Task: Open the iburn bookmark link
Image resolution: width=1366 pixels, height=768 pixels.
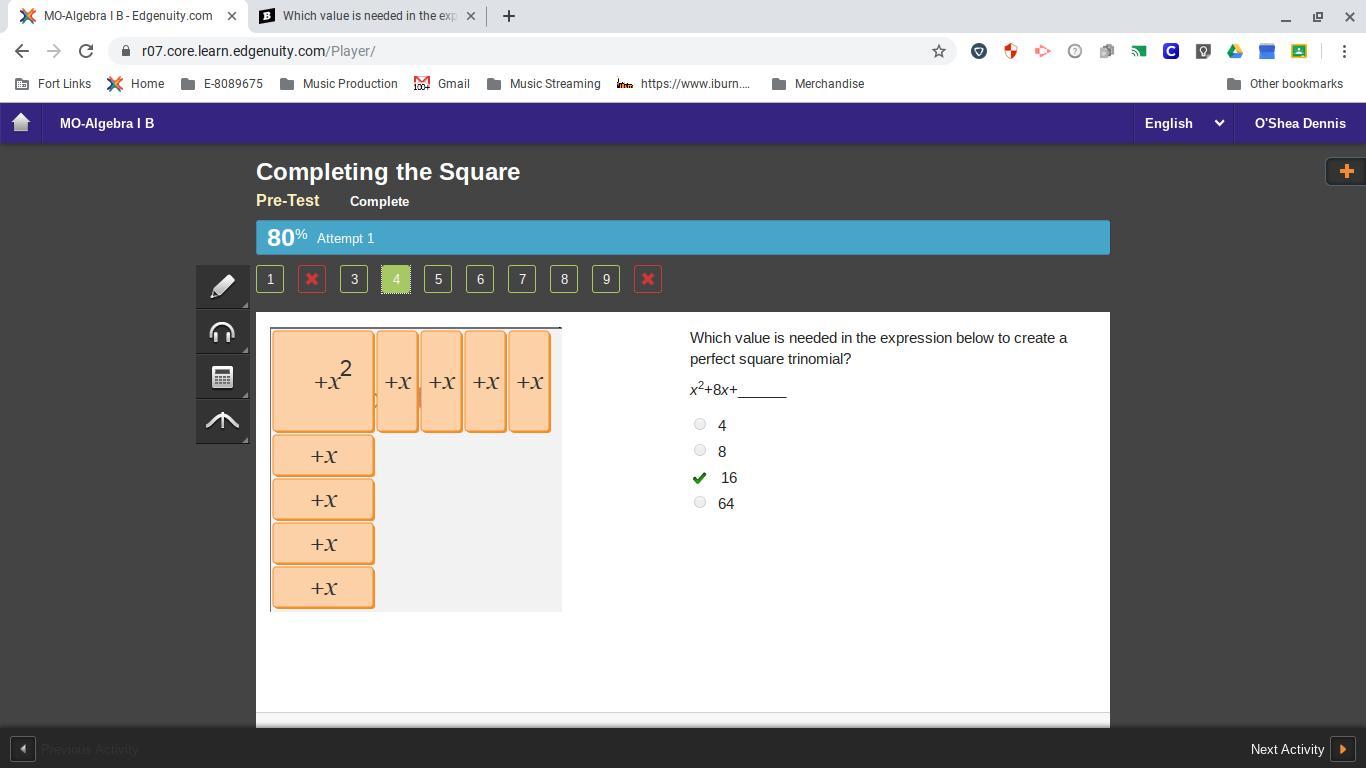Action: click(683, 84)
